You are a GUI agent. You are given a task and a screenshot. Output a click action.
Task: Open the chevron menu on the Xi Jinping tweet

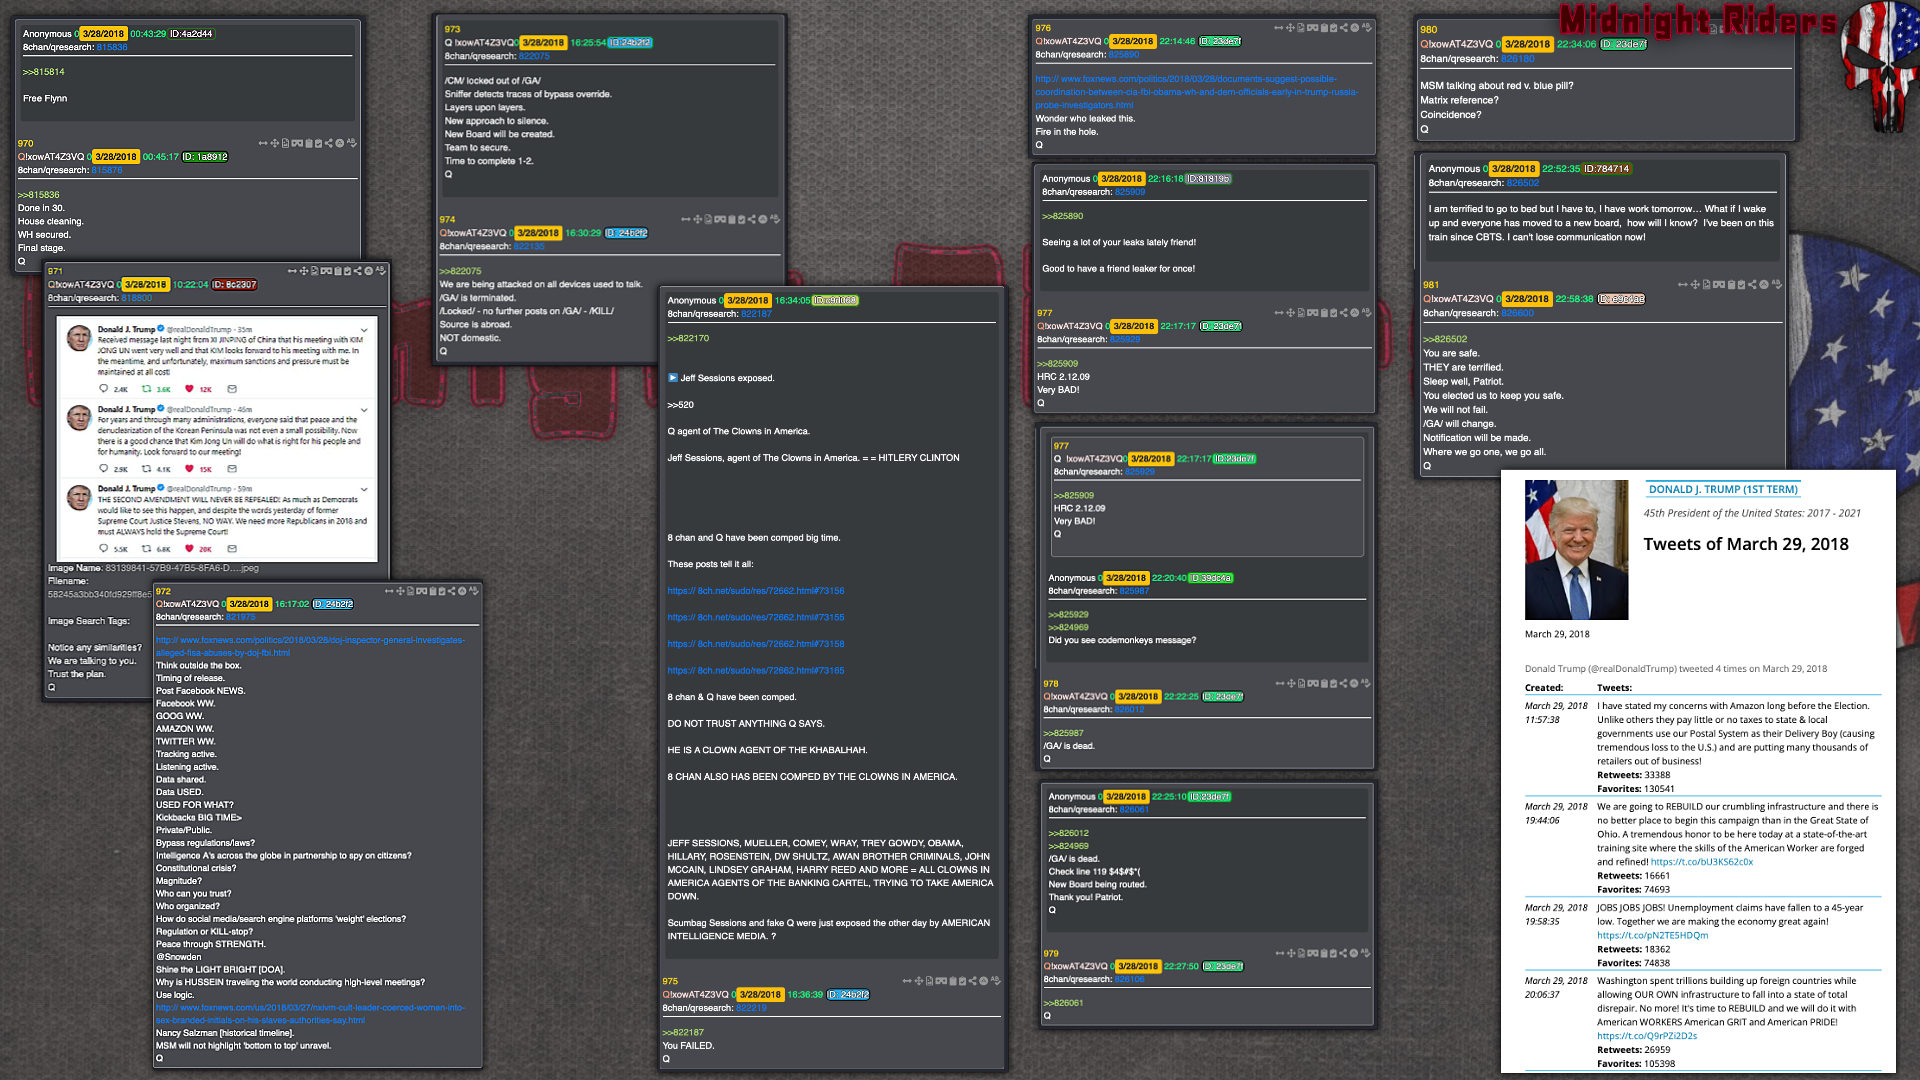click(364, 330)
